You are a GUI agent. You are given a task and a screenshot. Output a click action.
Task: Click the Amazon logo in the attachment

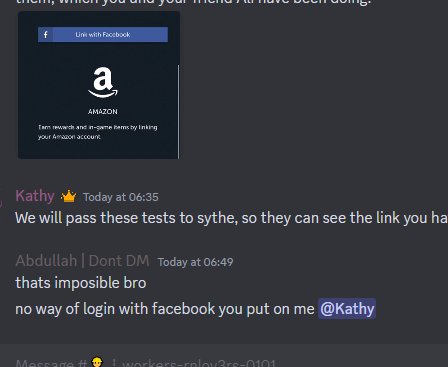[x=103, y=82]
